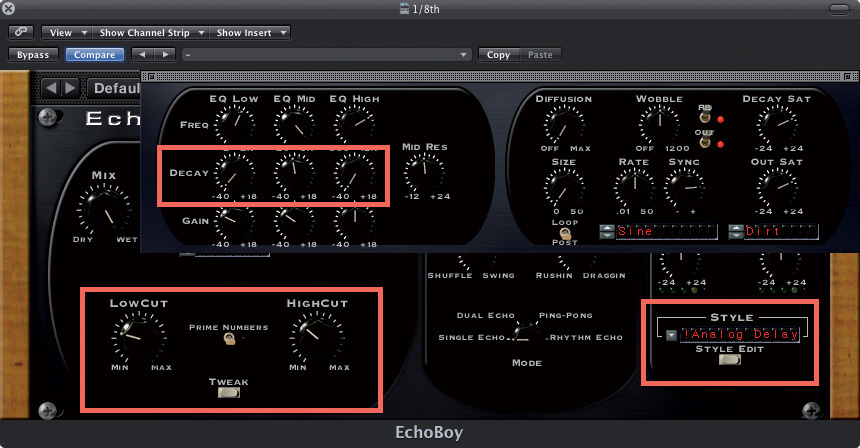The image size is (860, 448).
Task: Click EchoBoy next preset arrow near Default
Action: click(70, 88)
